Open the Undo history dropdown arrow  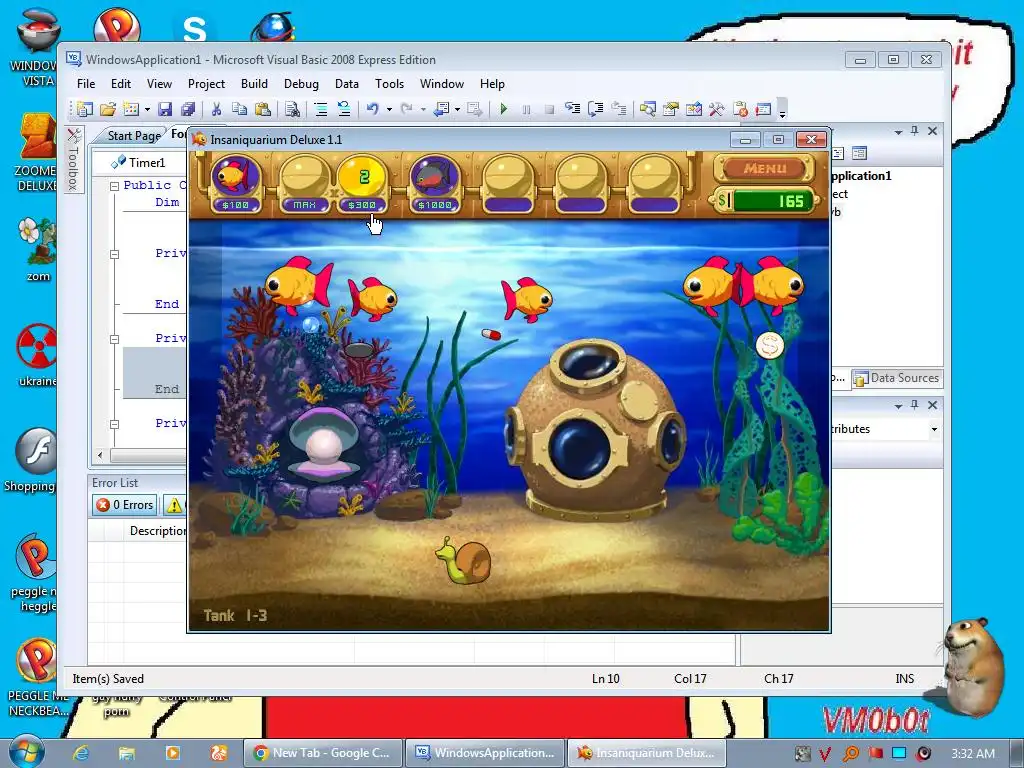pyautogui.click(x=389, y=110)
